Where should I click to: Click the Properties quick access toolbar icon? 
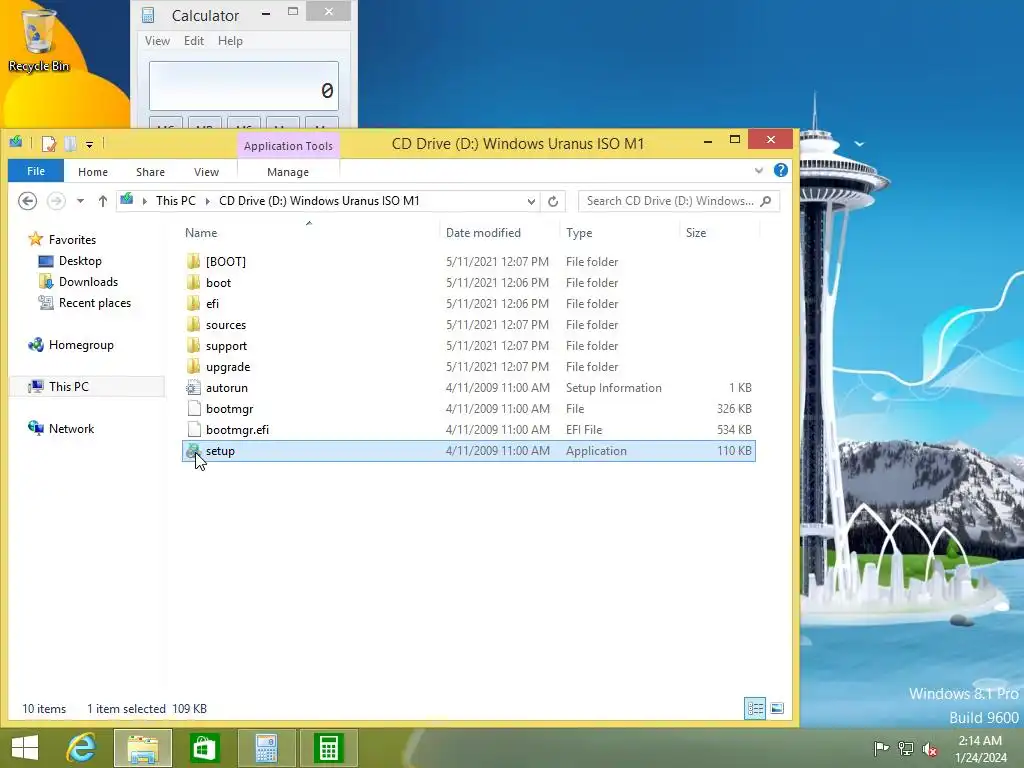coord(49,143)
